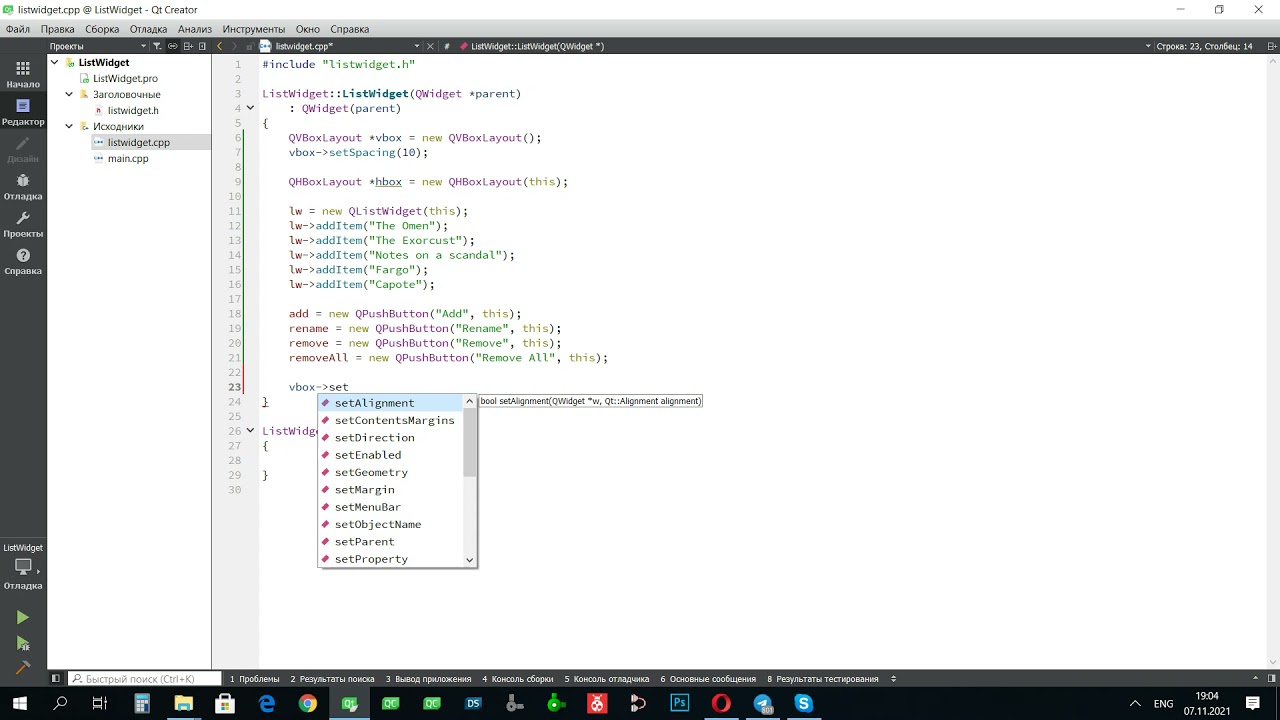Open the Начало (Welcome) mode
This screenshot has width=1280, height=720.
(x=23, y=75)
